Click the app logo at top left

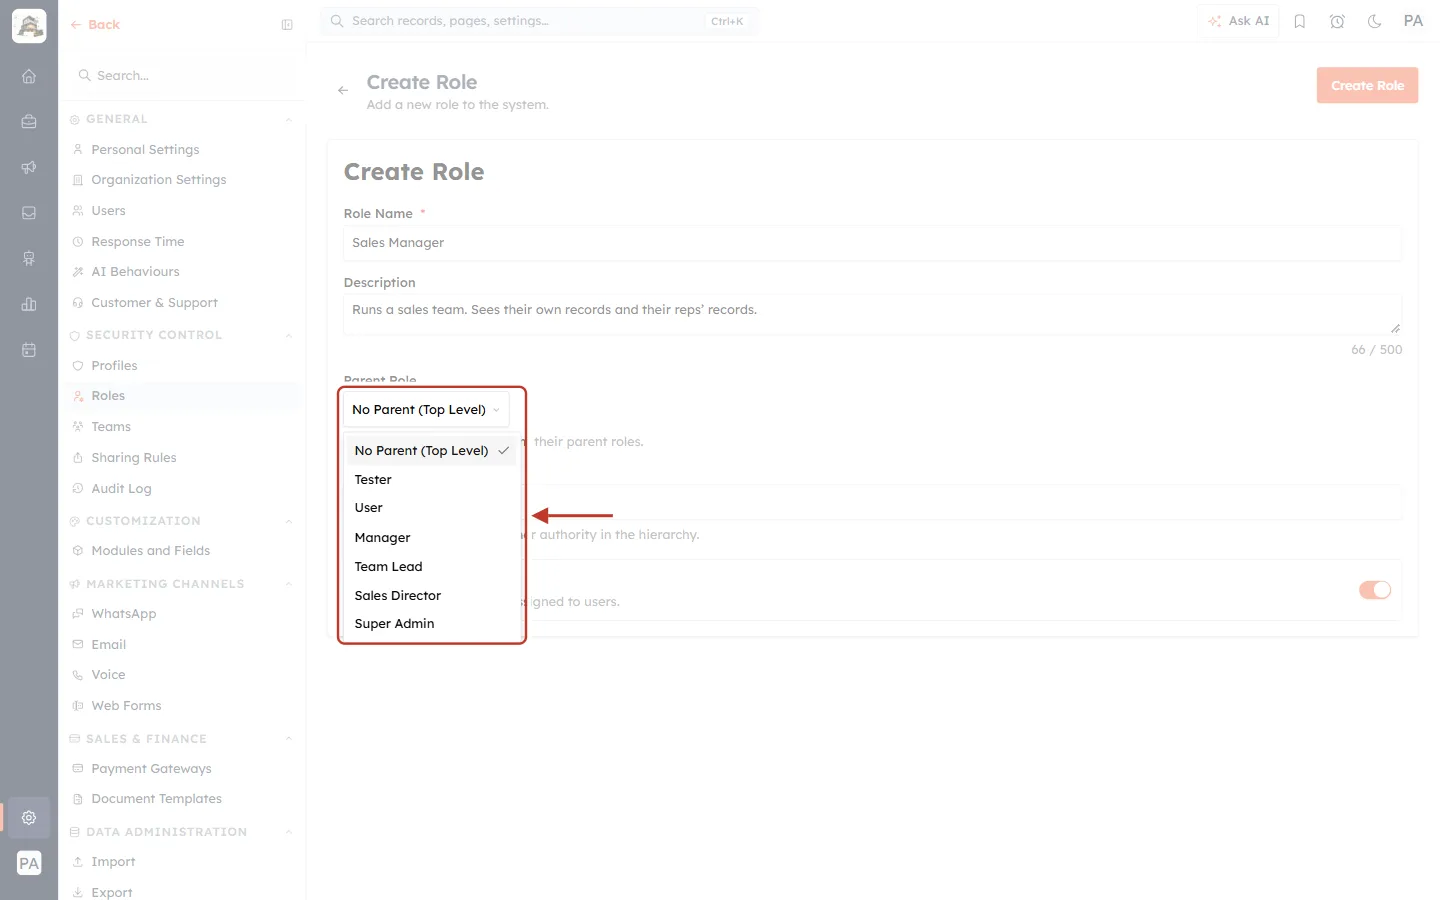29,26
